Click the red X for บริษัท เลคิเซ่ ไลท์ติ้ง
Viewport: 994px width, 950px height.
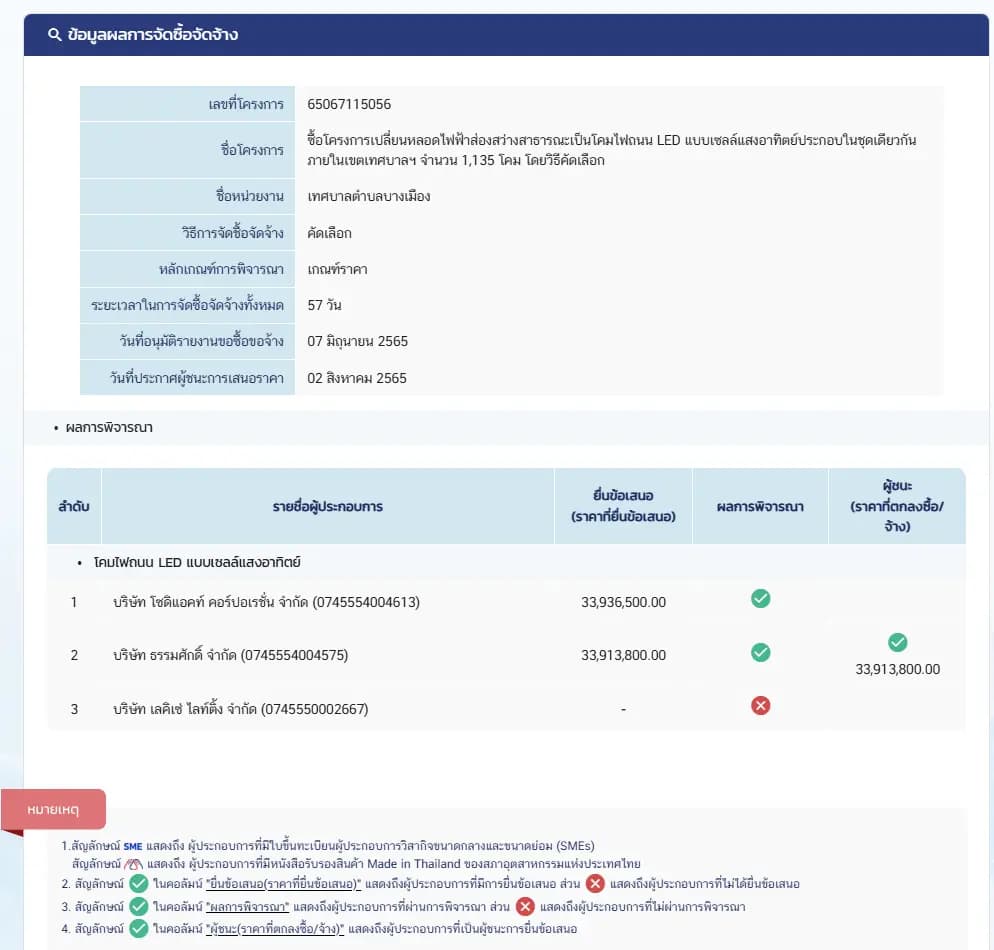(760, 706)
